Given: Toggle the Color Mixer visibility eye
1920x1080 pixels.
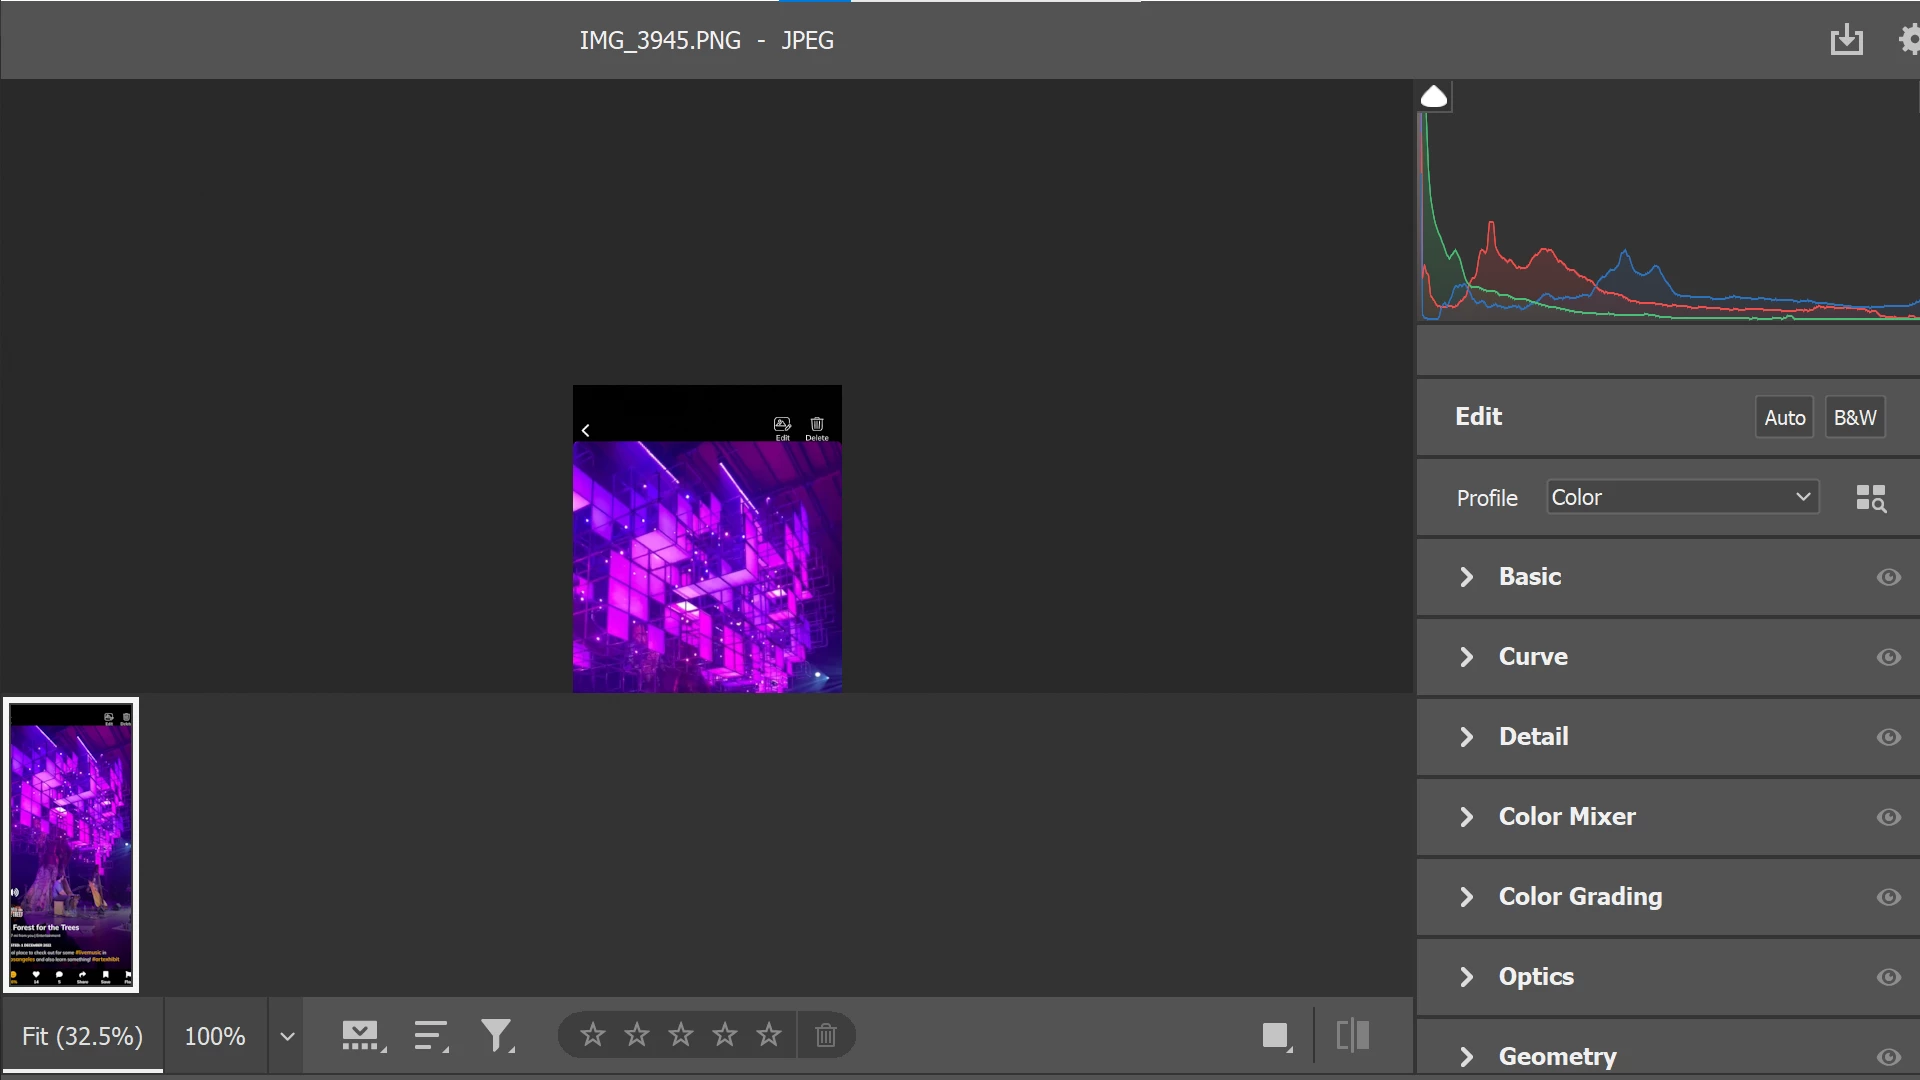Looking at the screenshot, I should pos(1888,817).
